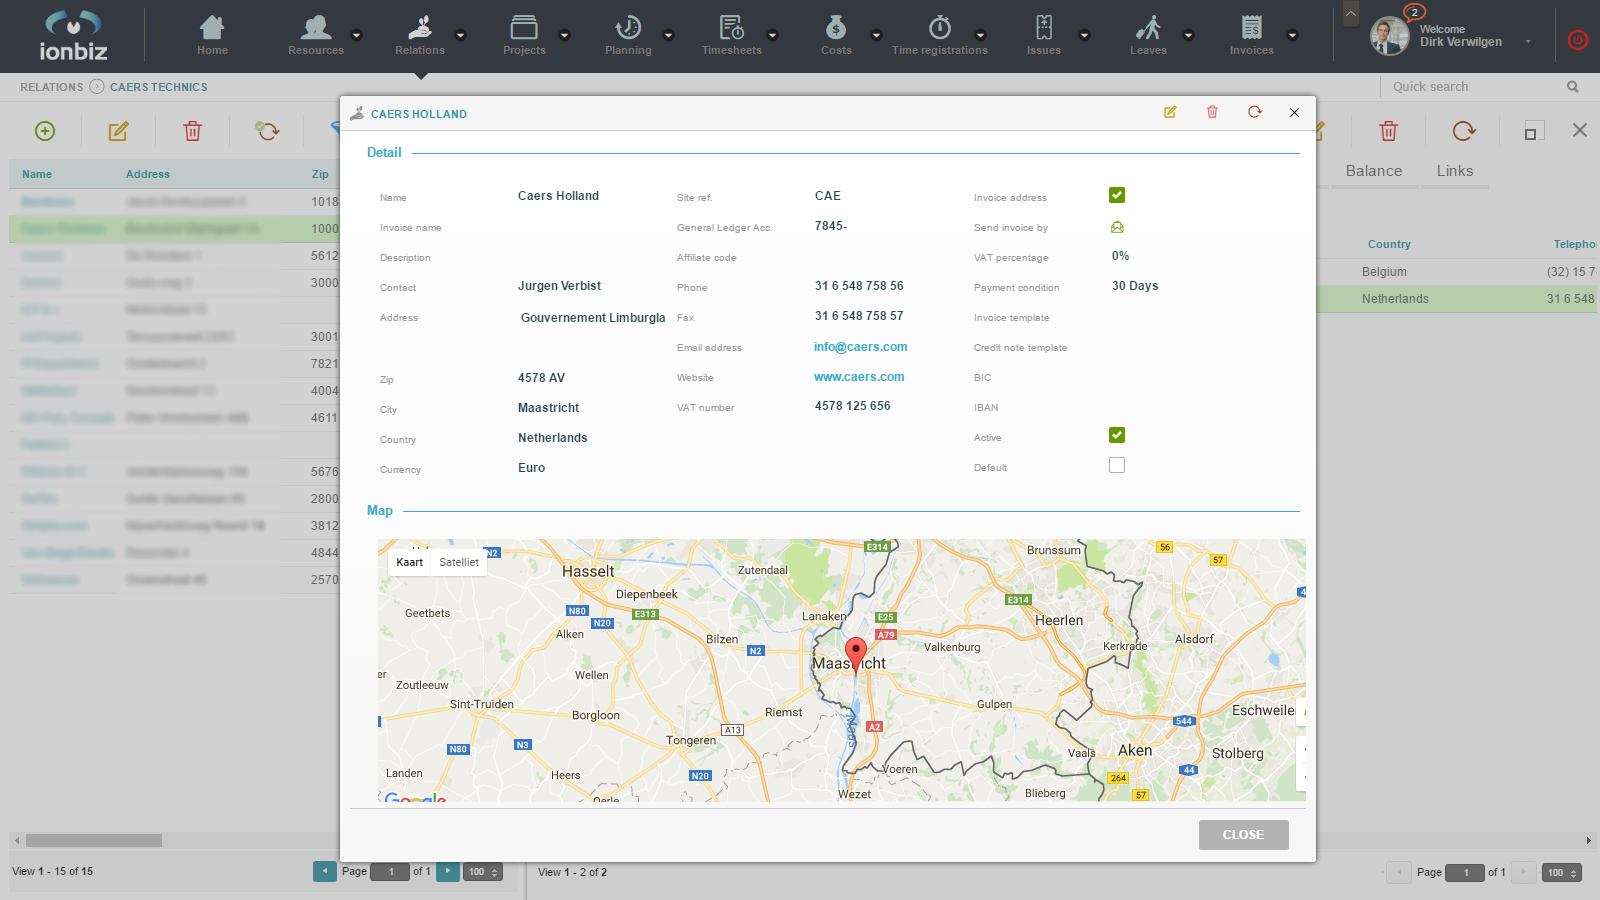Delete via the right panel trash icon
Viewport: 1600px width, 900px height.
pos(1388,131)
